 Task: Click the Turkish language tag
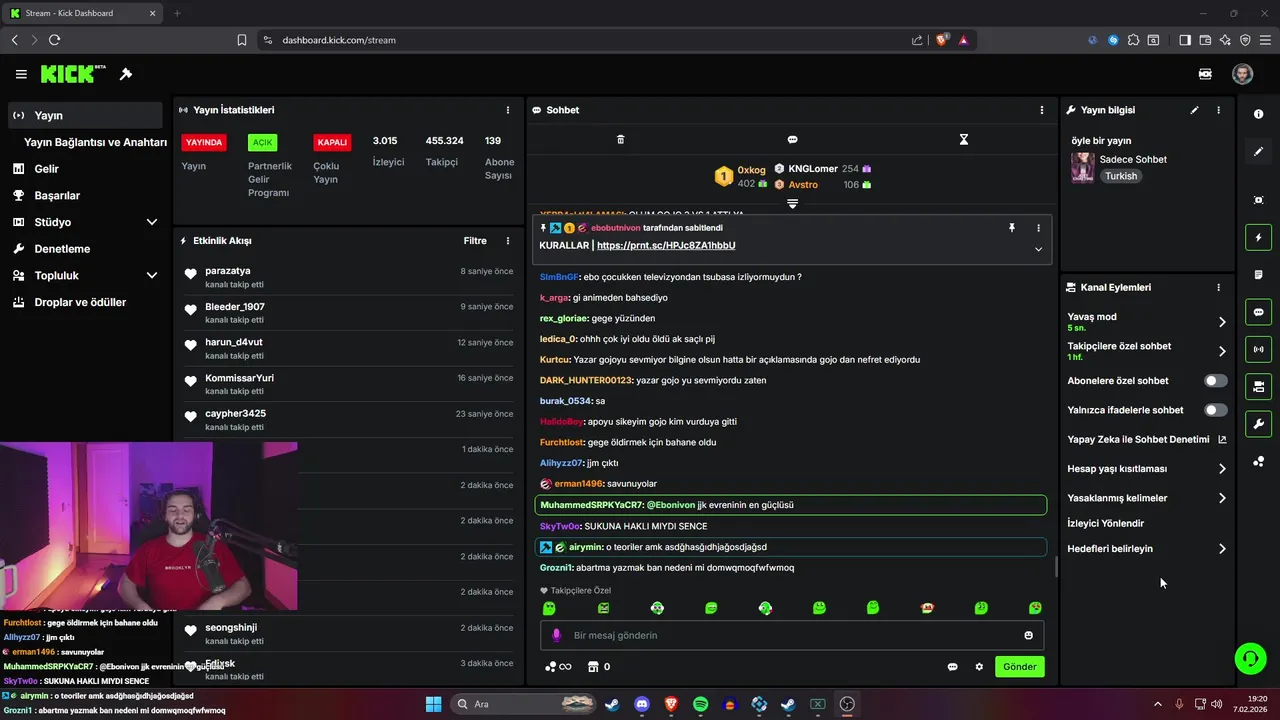pos(1121,176)
